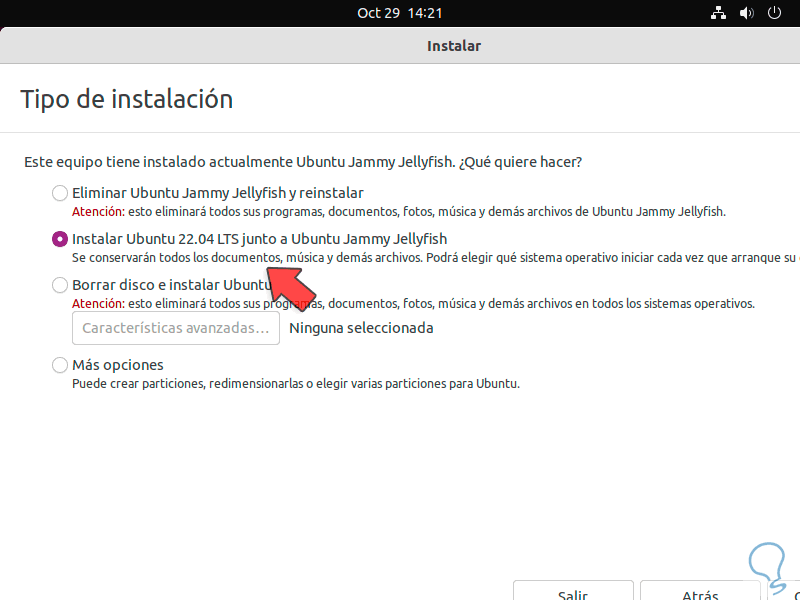Select Borrar disco e instalar Ubuntu radio
800x600 pixels.
[x=60, y=285]
